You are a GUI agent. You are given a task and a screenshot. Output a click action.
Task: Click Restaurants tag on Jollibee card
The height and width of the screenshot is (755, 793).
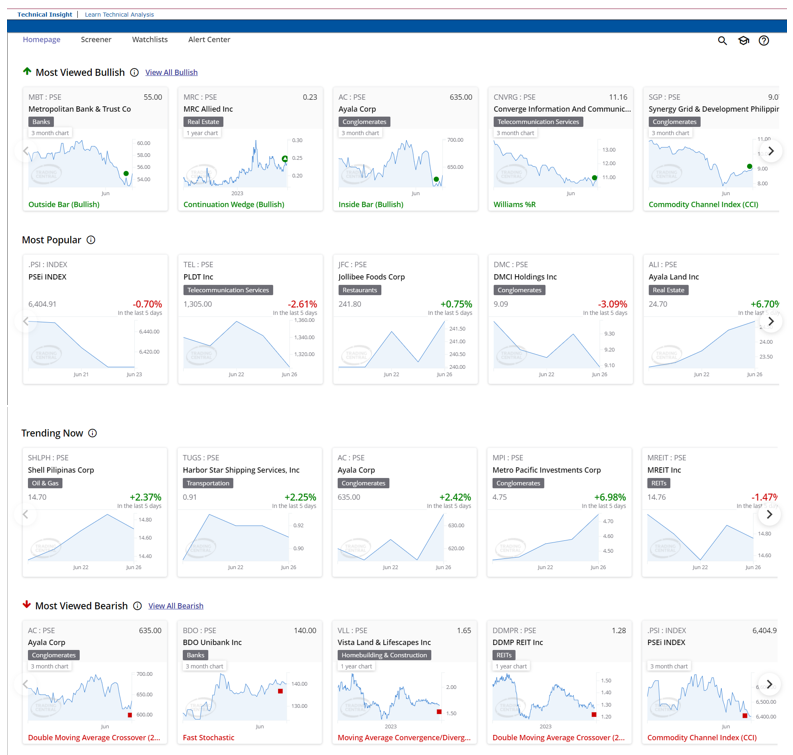pyautogui.click(x=360, y=290)
